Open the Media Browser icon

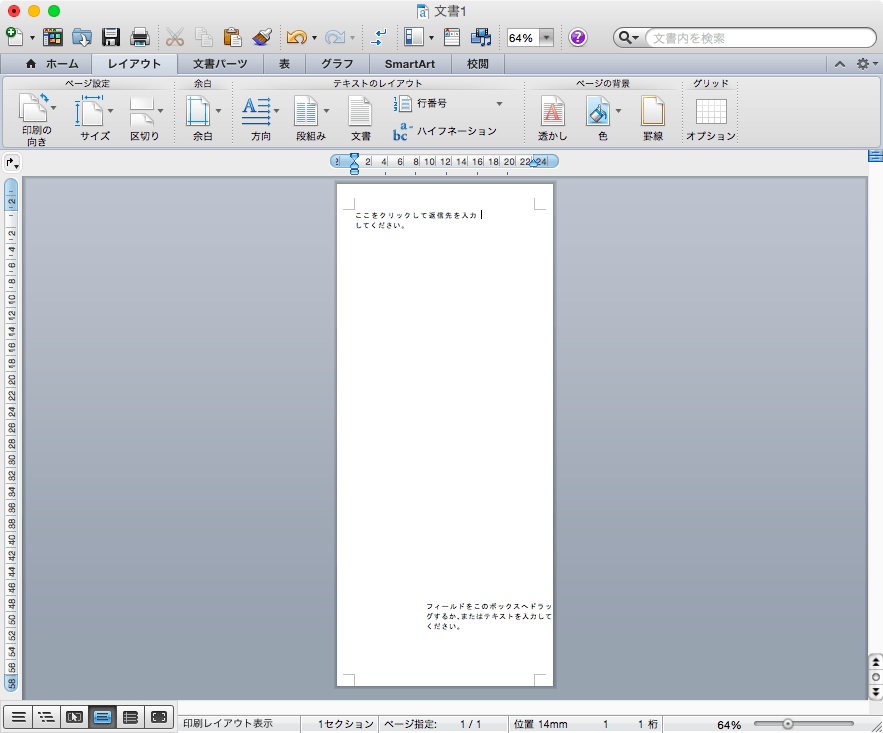point(481,37)
